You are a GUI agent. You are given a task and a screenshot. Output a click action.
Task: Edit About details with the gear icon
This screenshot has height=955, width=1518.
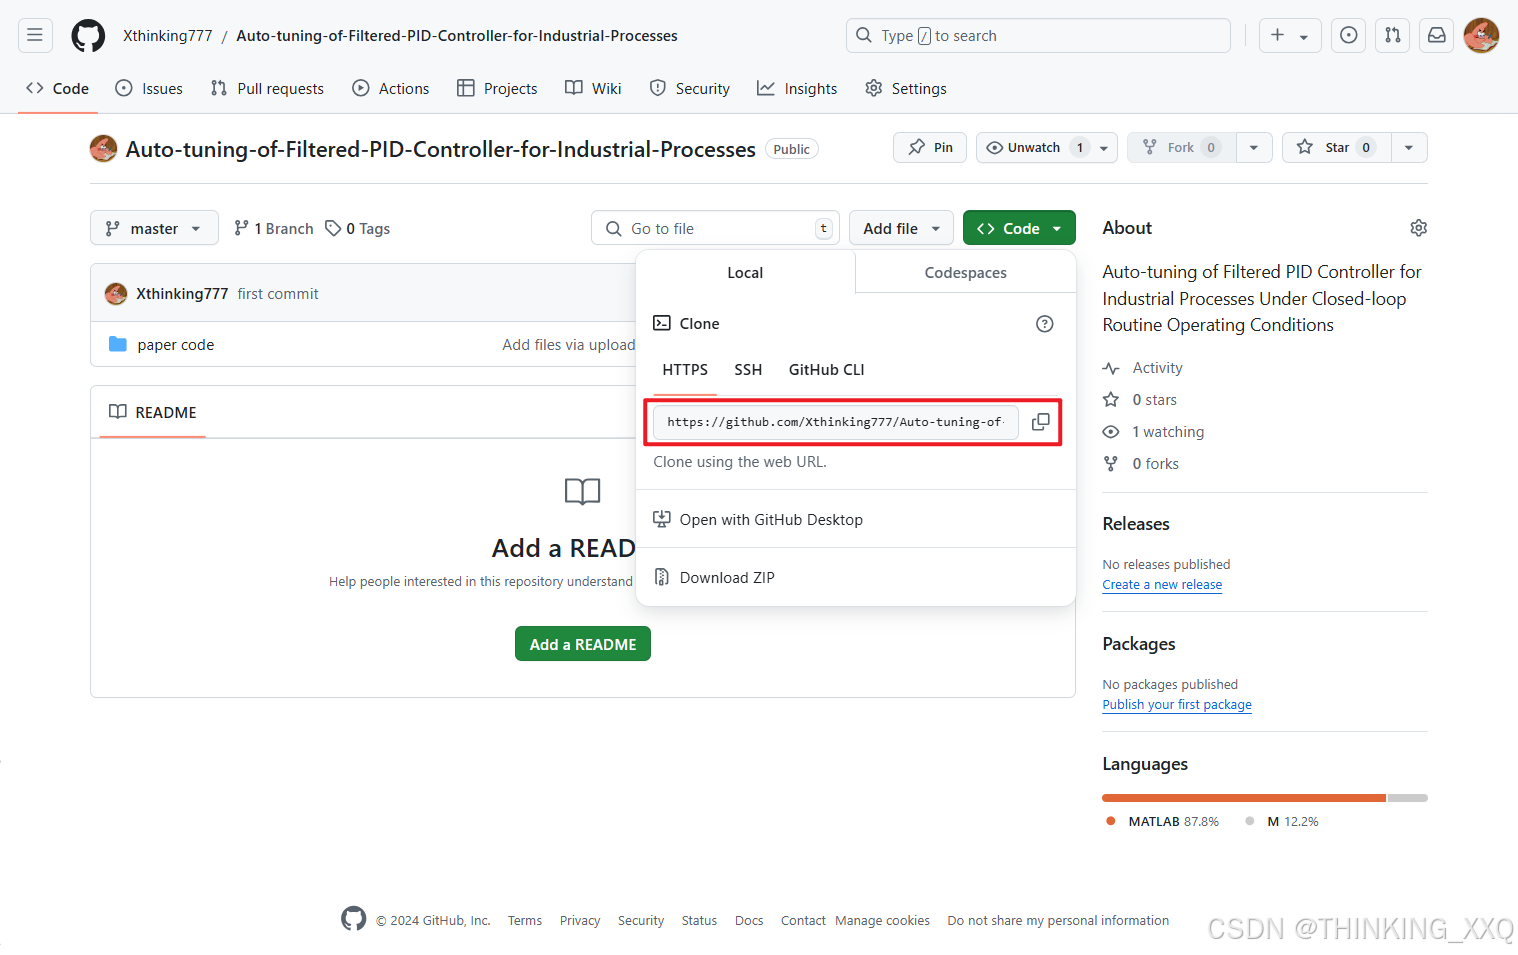coord(1418,228)
